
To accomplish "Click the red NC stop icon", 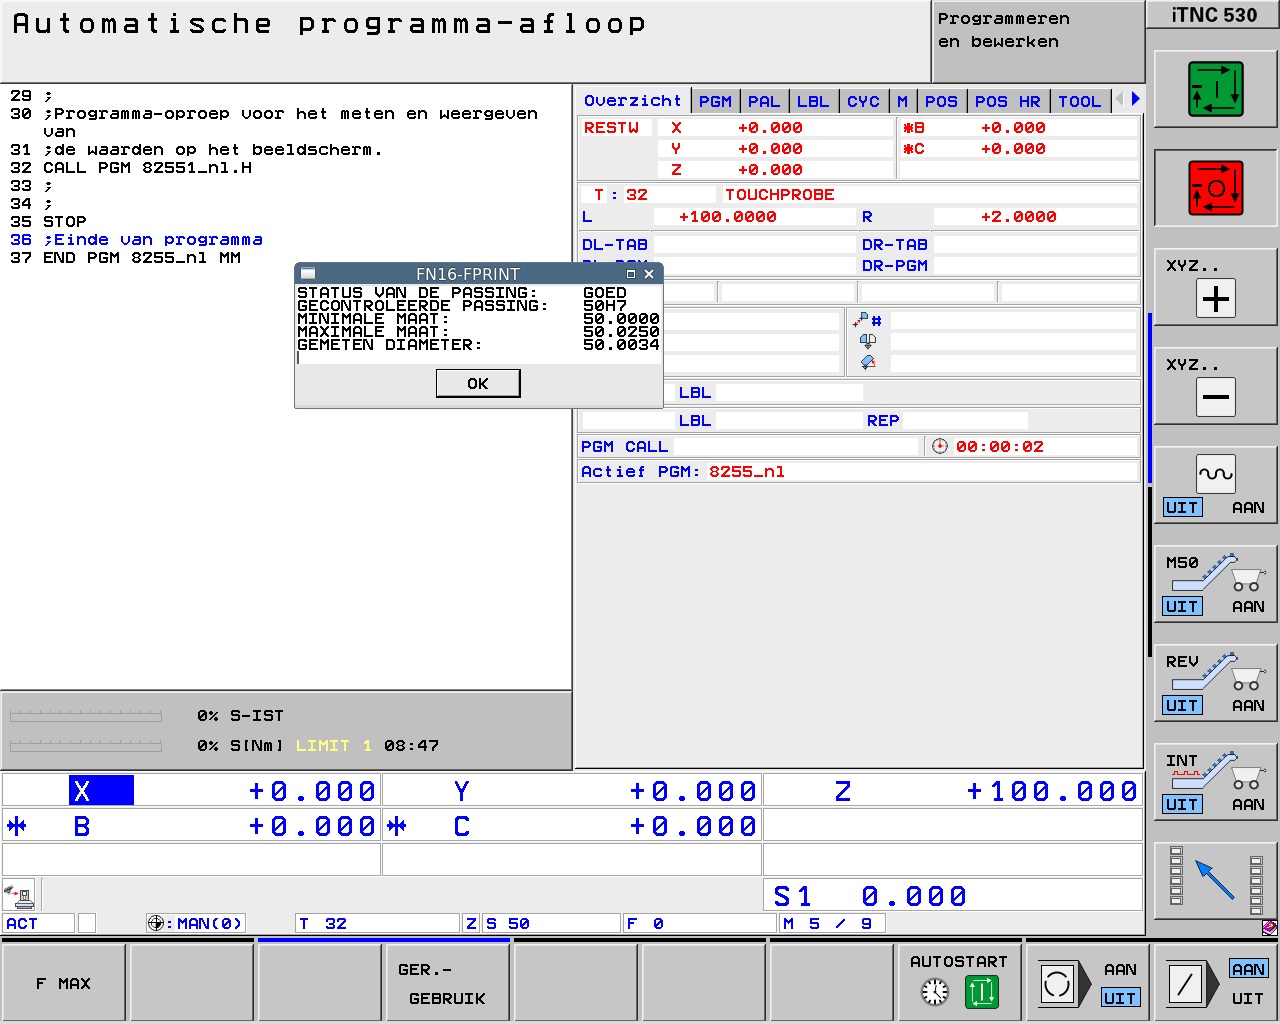I will tap(1216, 187).
